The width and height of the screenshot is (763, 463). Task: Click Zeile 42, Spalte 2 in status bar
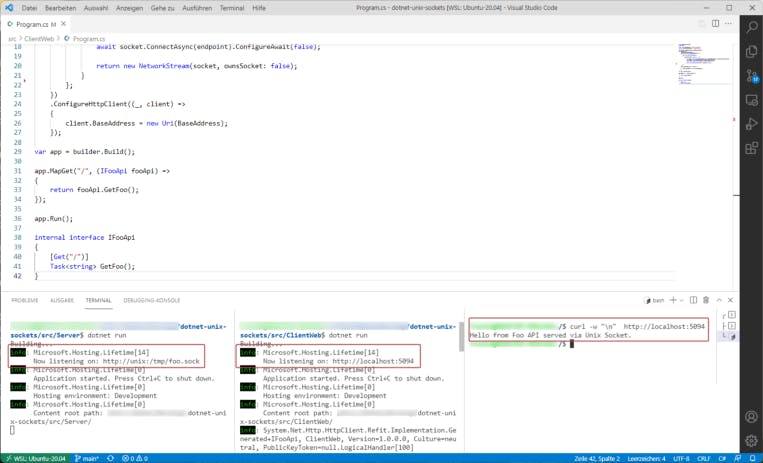597,458
